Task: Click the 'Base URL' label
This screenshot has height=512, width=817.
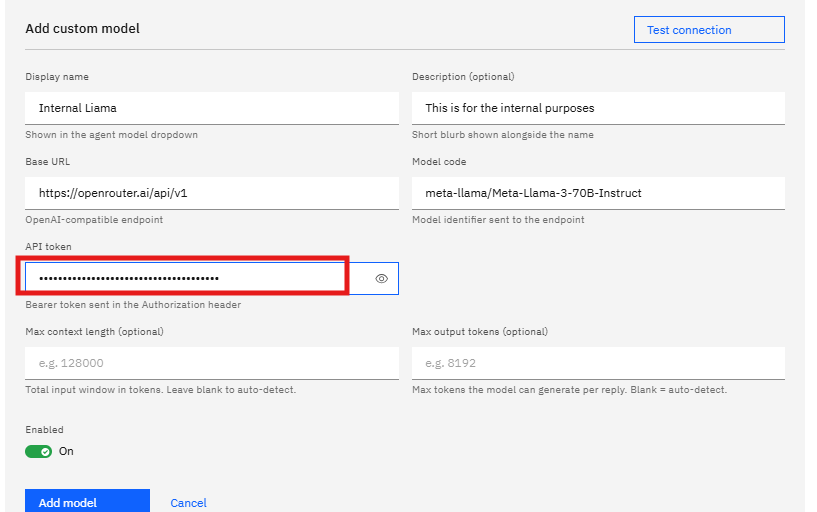Action: tap(47, 162)
